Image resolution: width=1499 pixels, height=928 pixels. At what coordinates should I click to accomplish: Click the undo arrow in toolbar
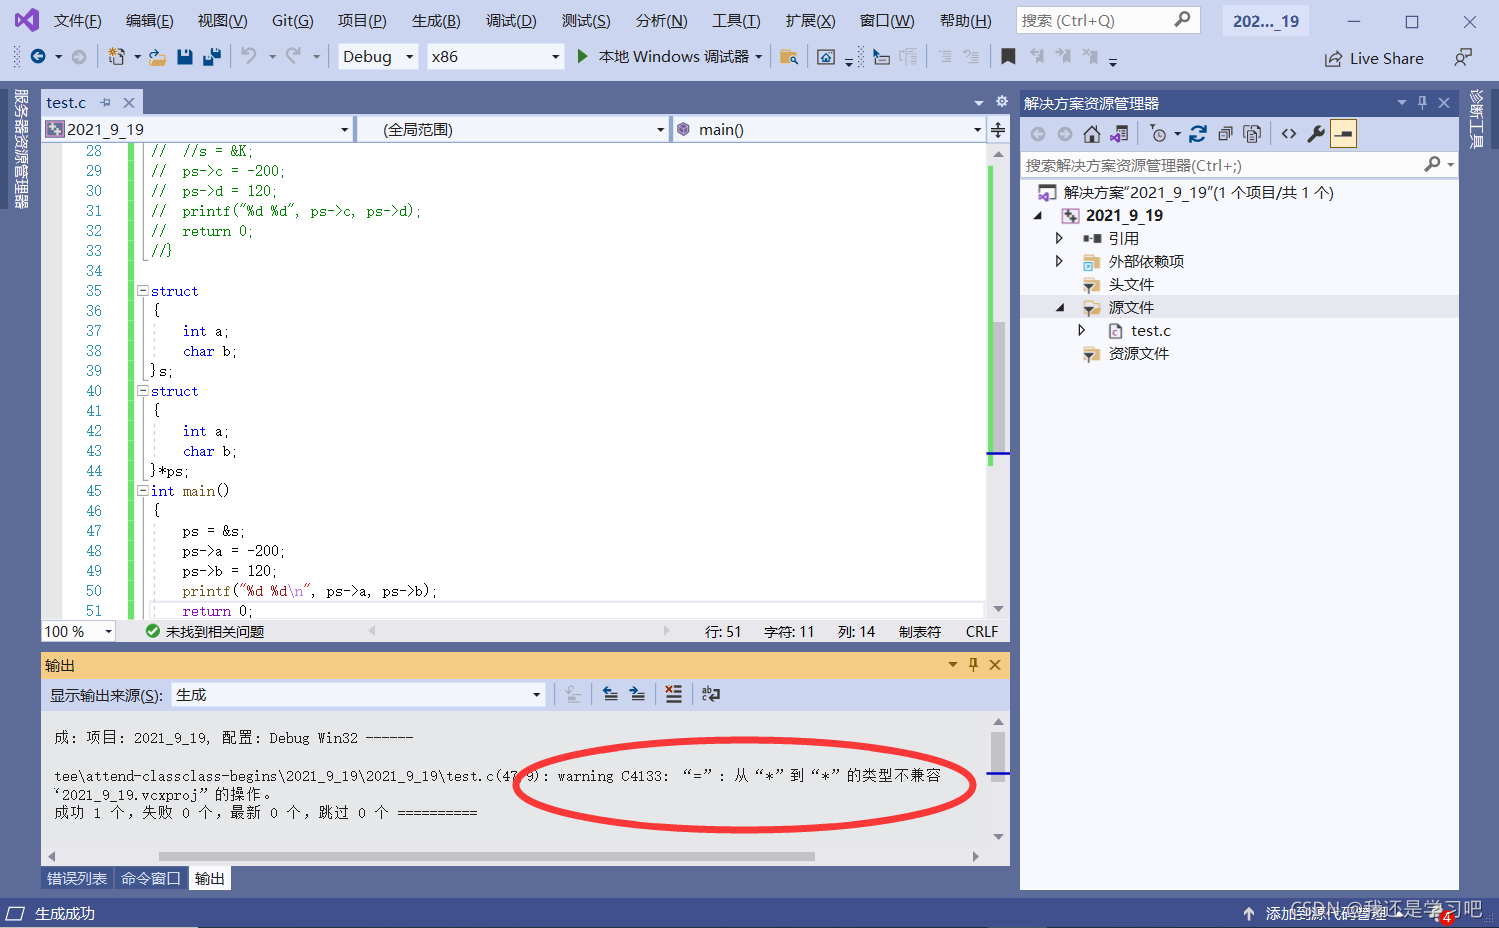point(249,57)
